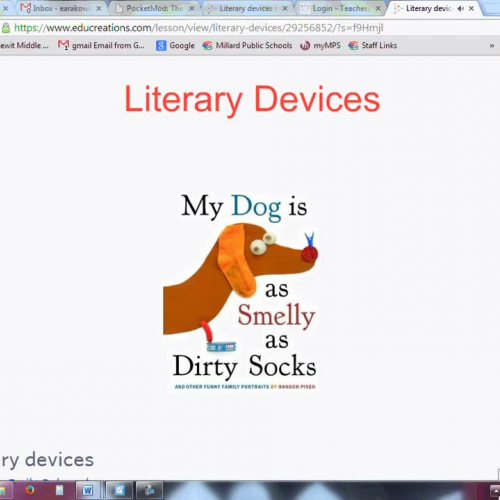
Task: Click the My Dog book cover image
Action: (241, 292)
